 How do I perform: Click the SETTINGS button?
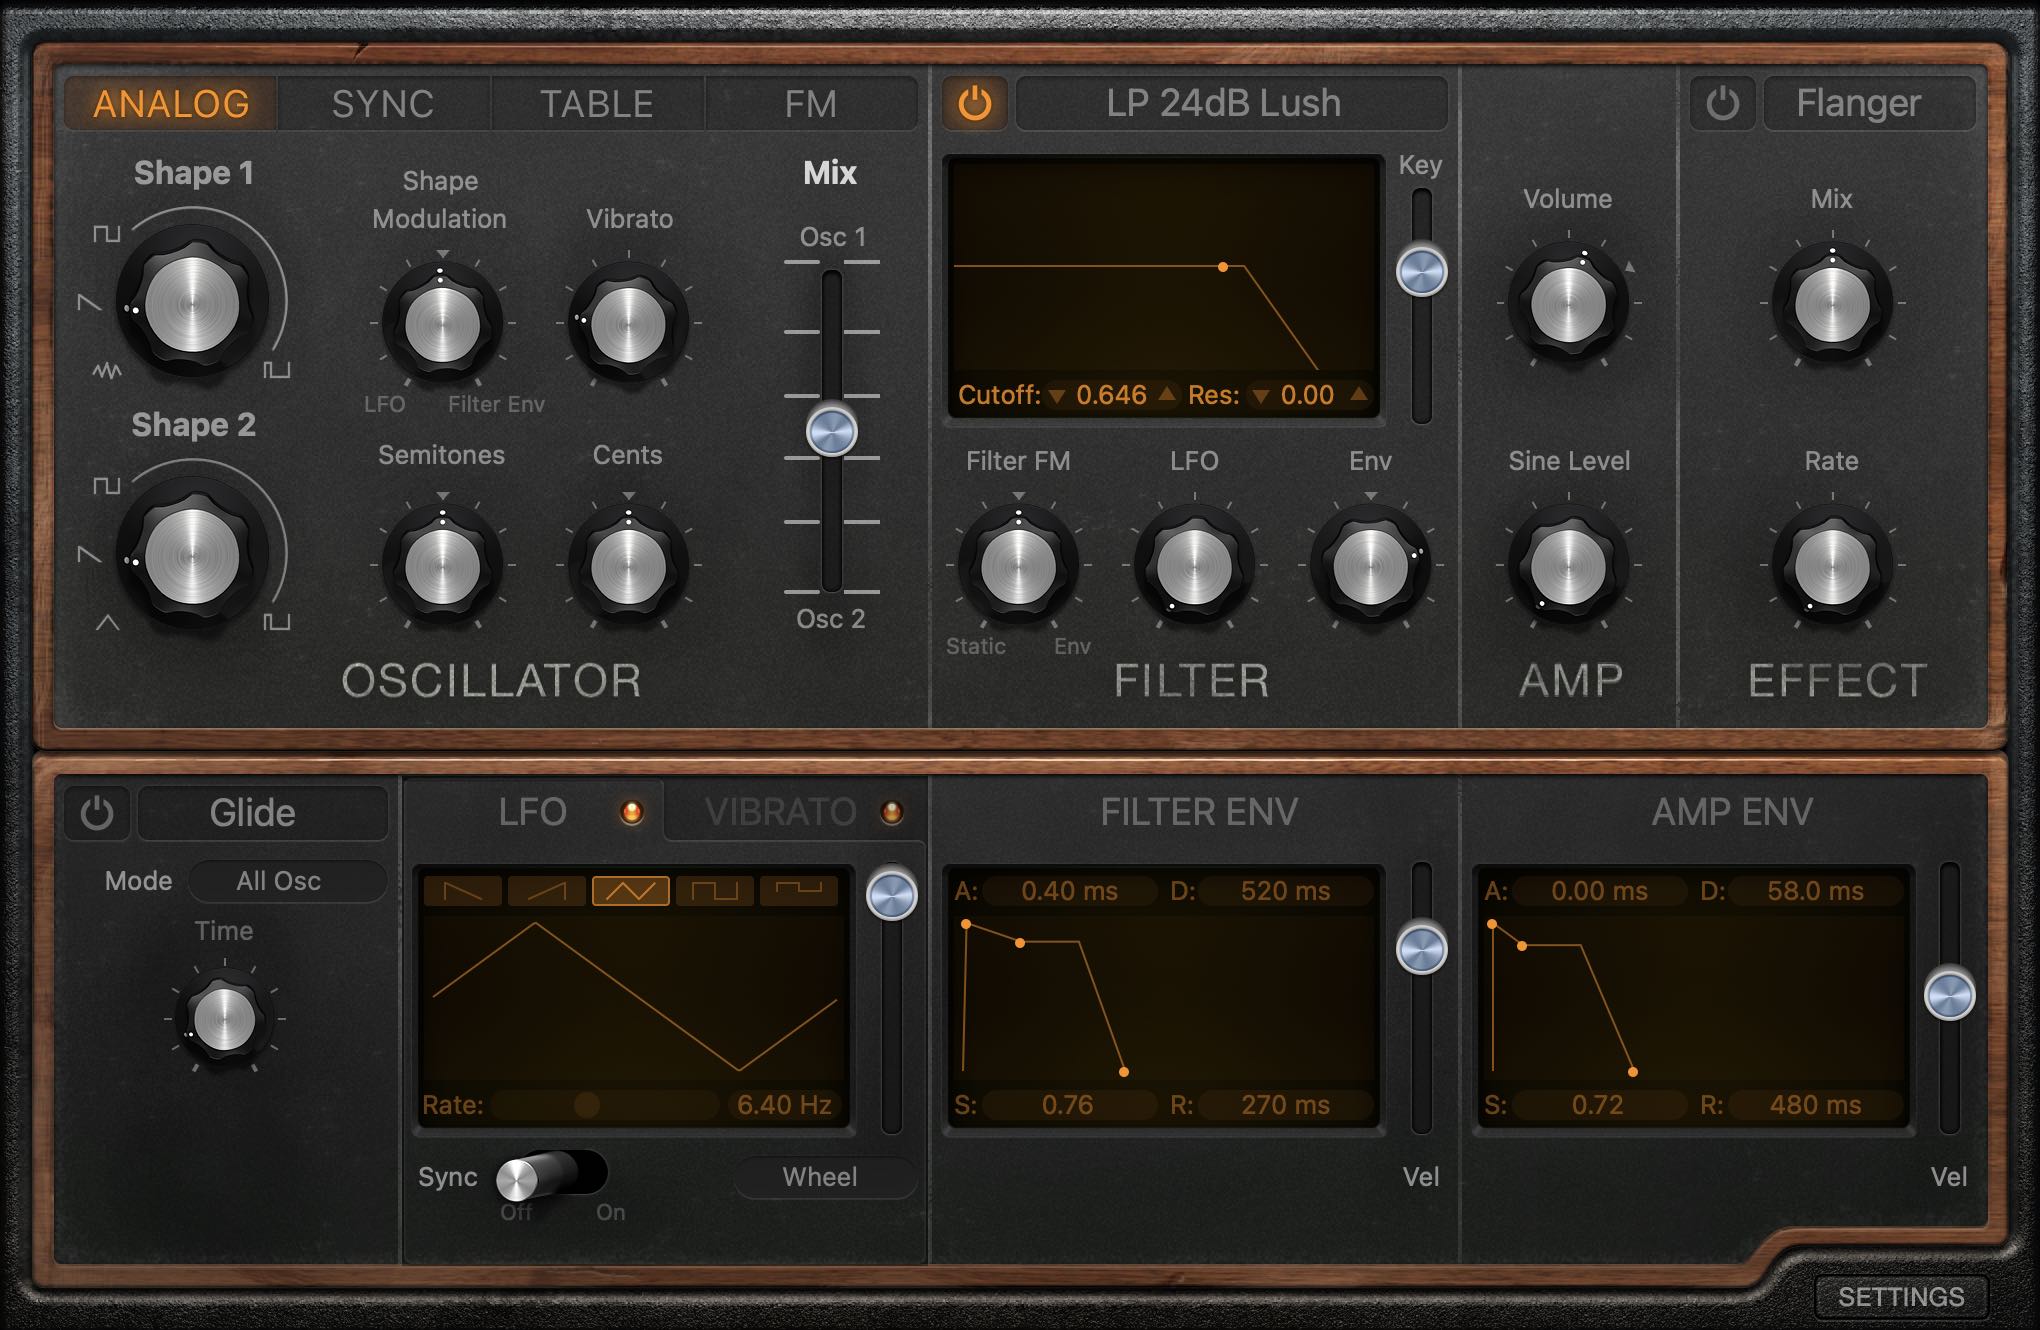(1900, 1297)
